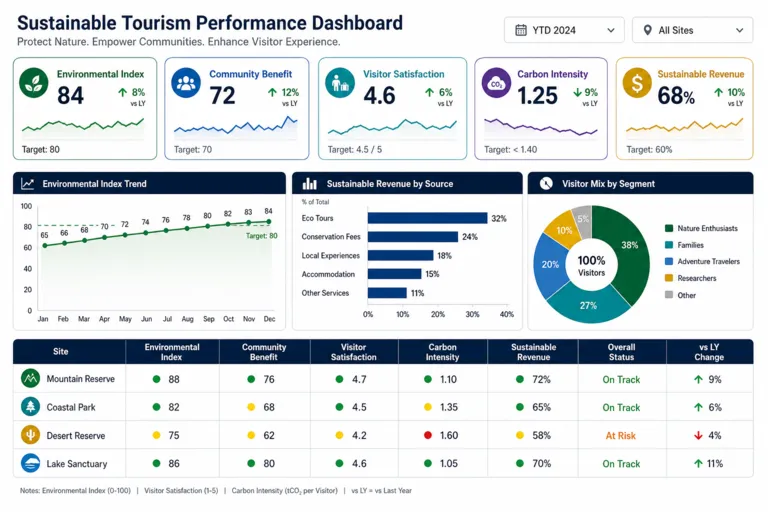Click the green up arrow in Lake Sanctuary row

tap(698, 463)
